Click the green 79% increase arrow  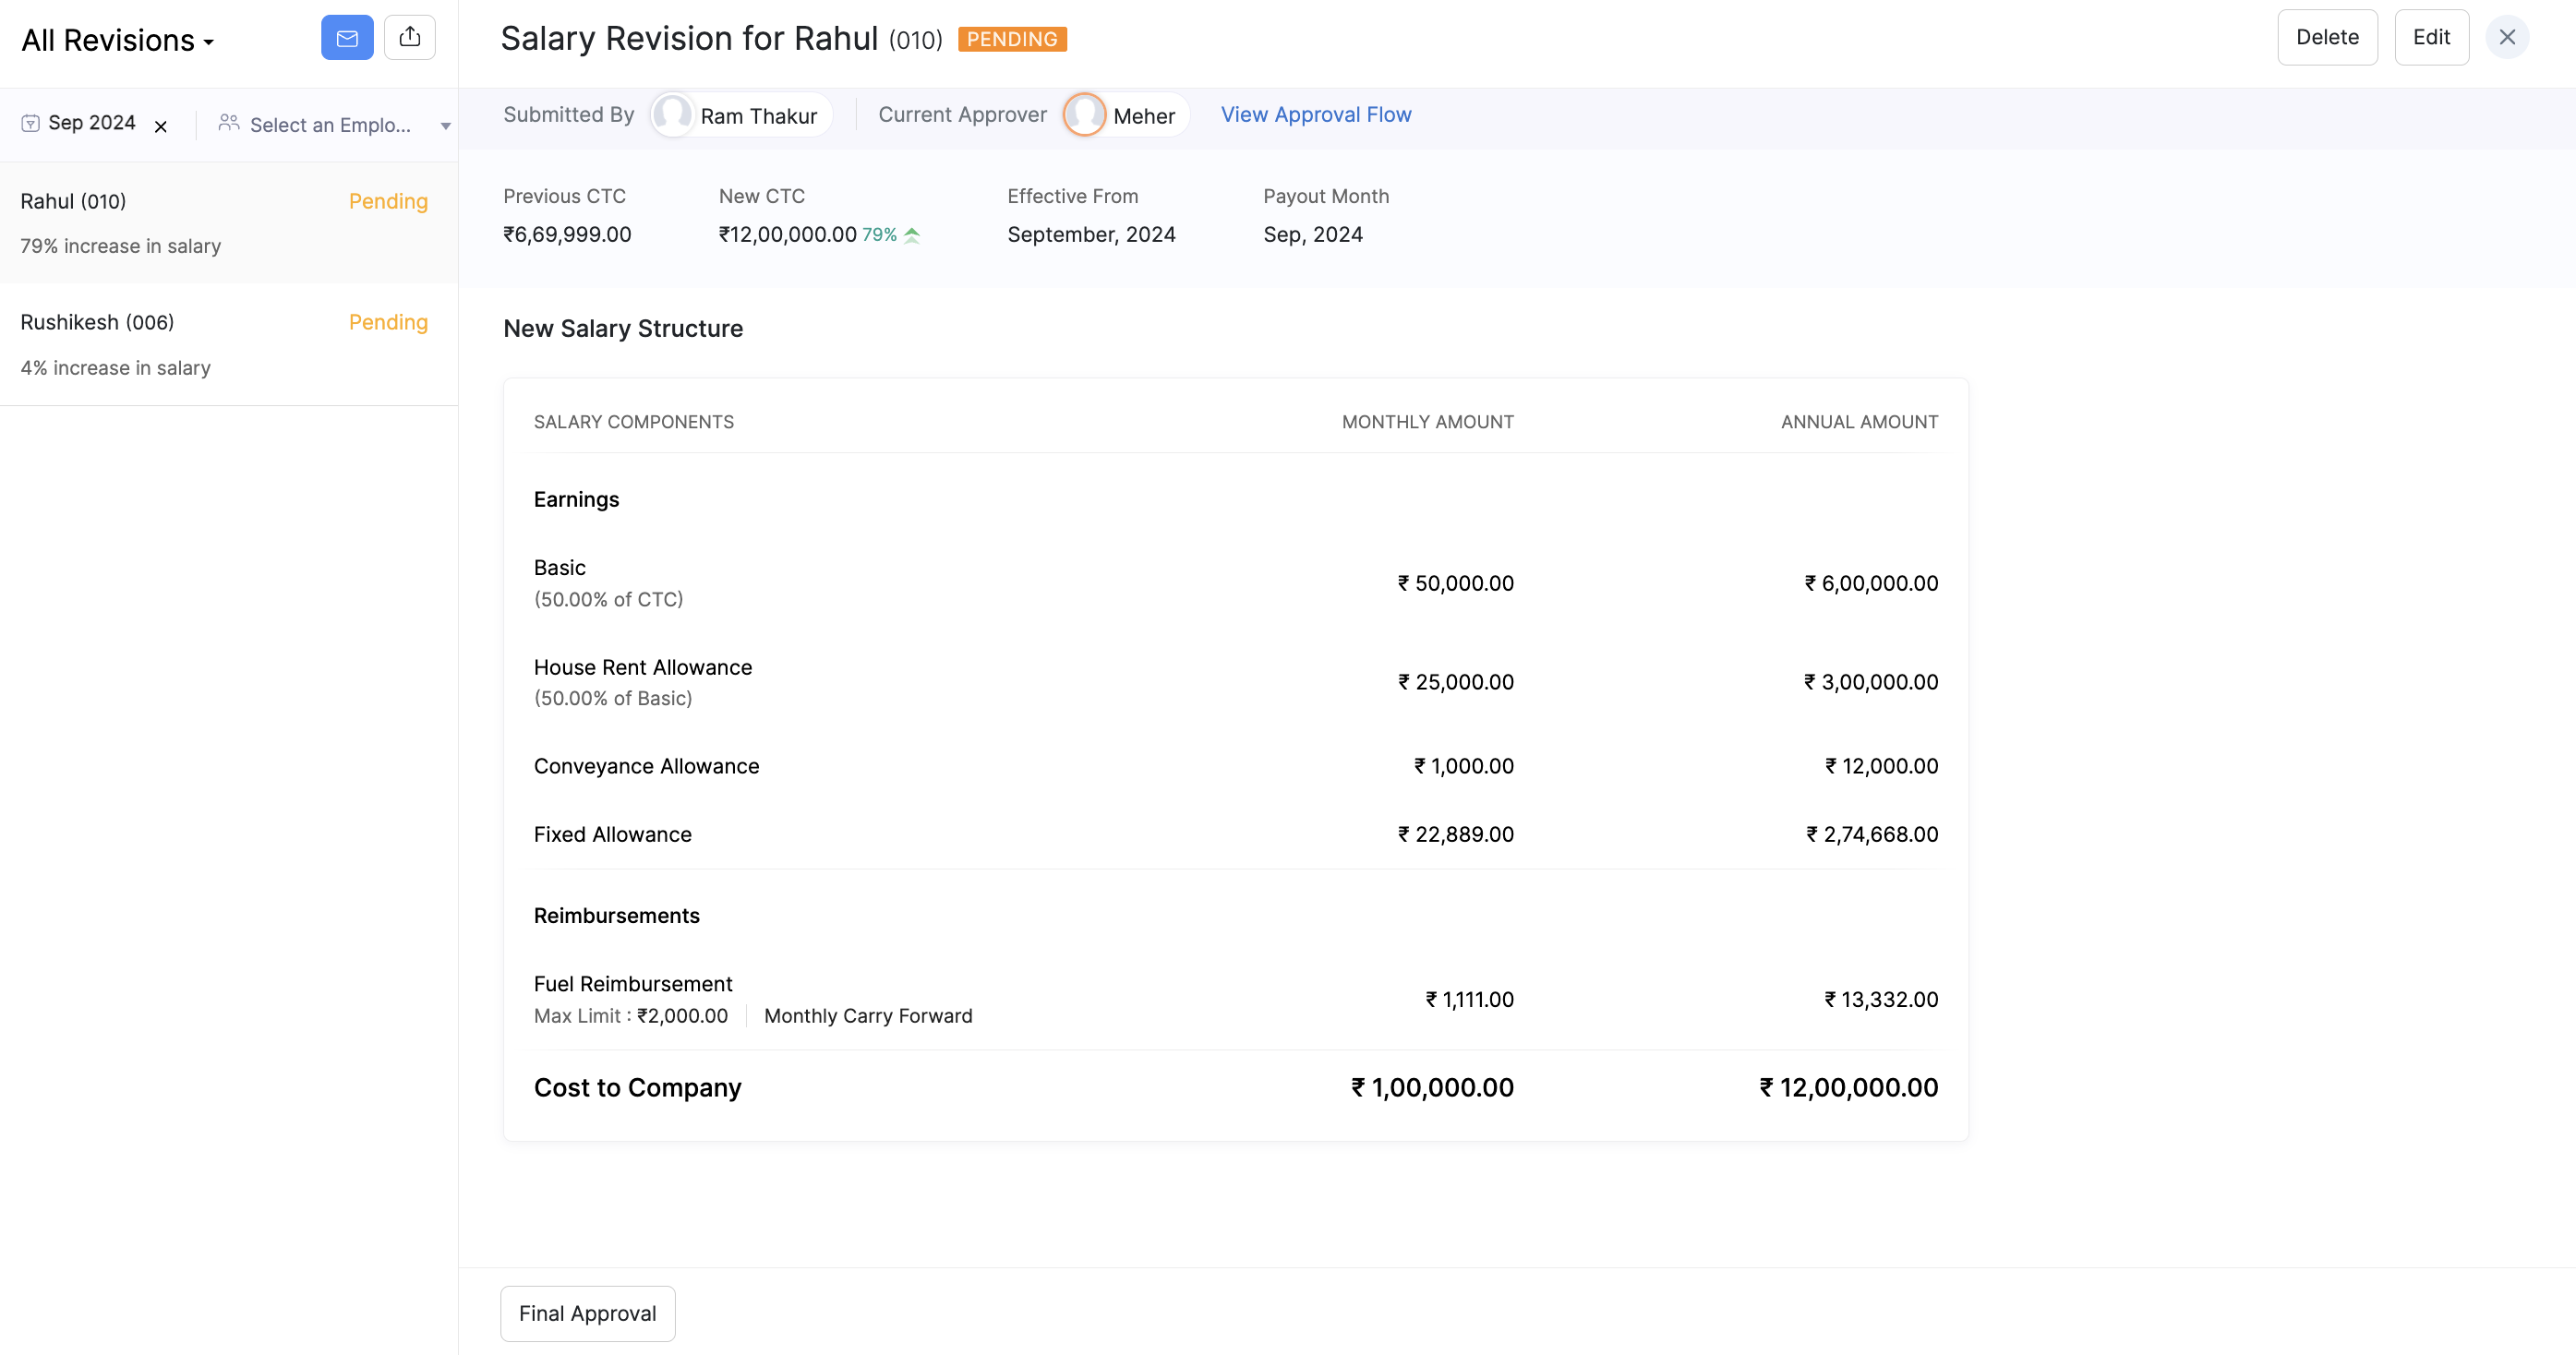point(912,236)
